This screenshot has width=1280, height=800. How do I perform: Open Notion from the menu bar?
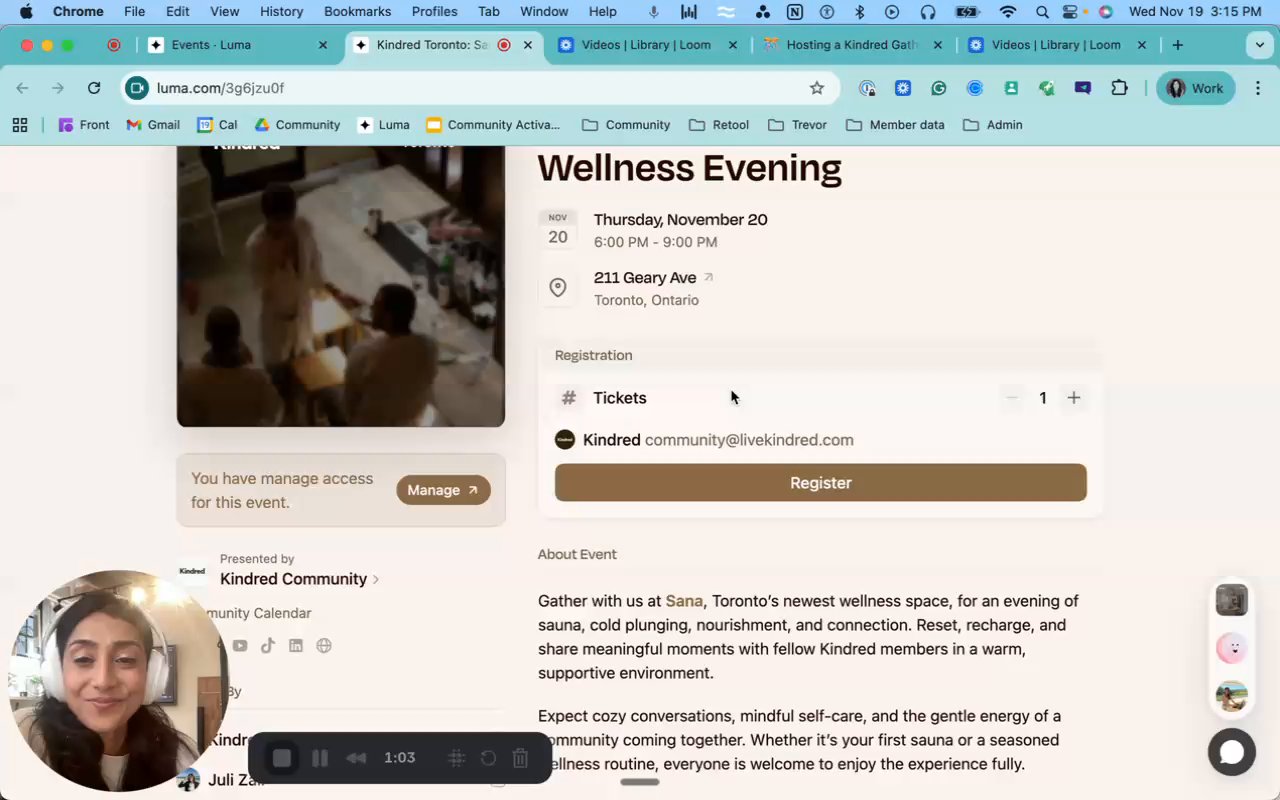click(x=795, y=12)
